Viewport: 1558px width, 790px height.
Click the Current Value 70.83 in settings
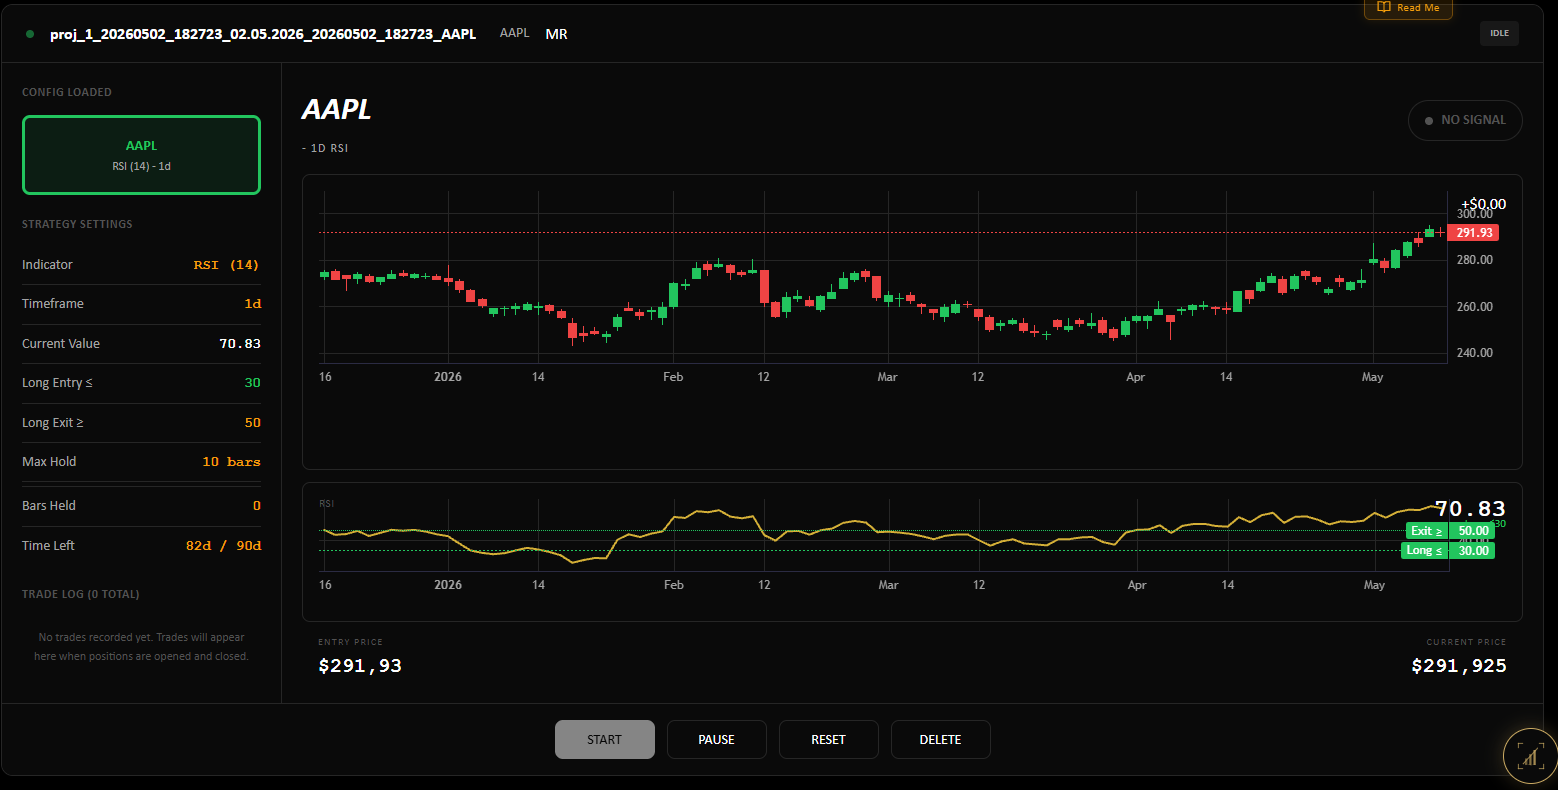point(240,344)
